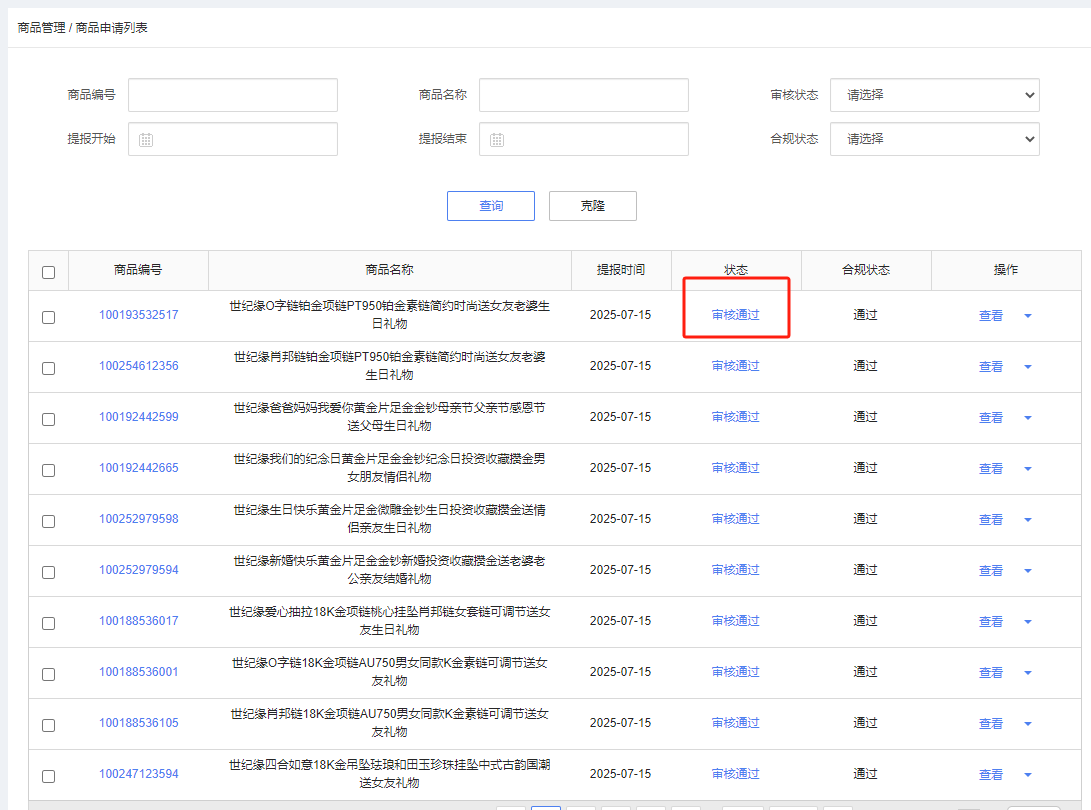Viewport: 1091px width, 810px height.
Task: Open action arrow for product 100193532517
Action: [1027, 316]
